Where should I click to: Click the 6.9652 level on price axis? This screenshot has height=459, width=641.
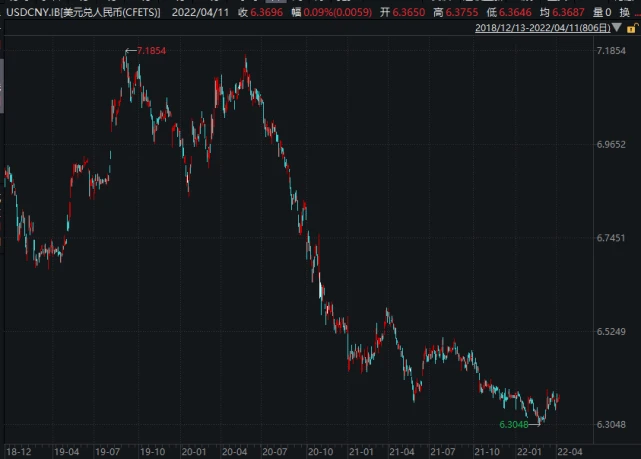[x=611, y=144]
